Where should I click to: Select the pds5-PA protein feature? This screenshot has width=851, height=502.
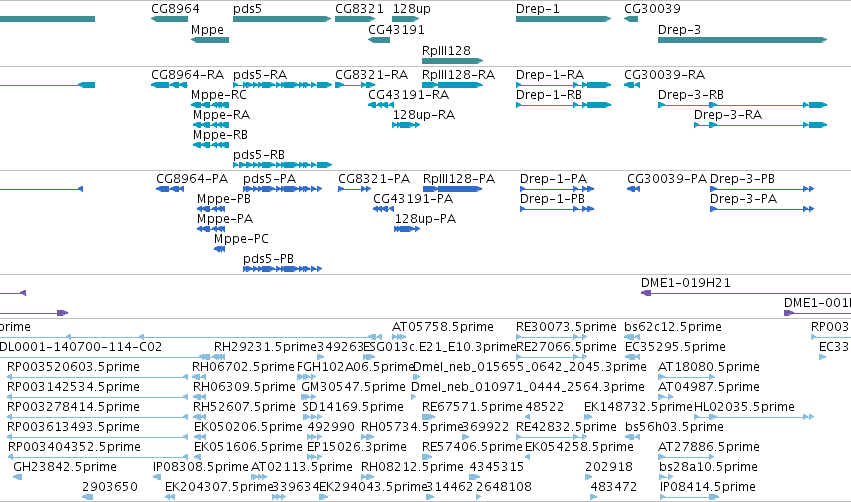tap(282, 189)
